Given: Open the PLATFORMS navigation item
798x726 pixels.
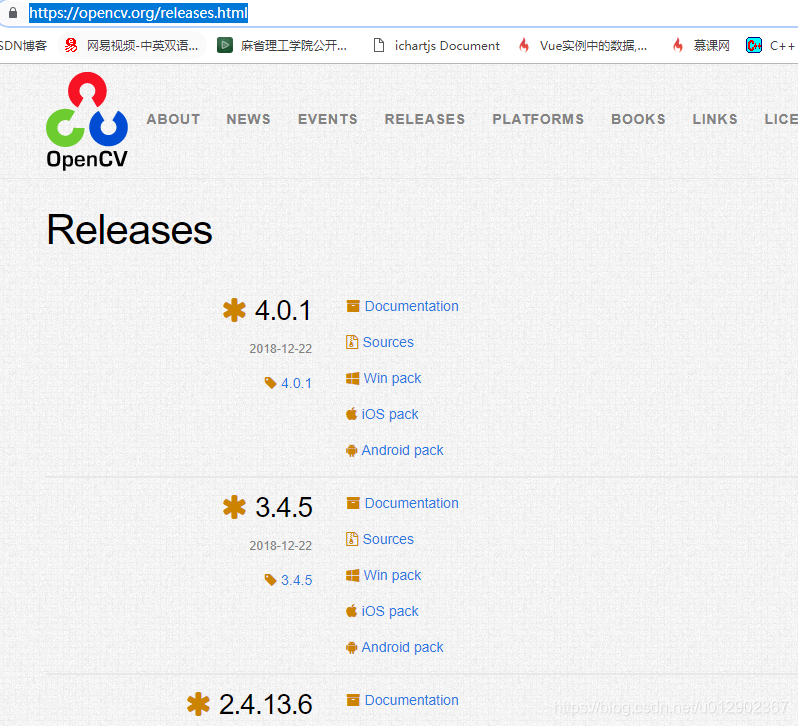Looking at the screenshot, I should [x=538, y=119].
